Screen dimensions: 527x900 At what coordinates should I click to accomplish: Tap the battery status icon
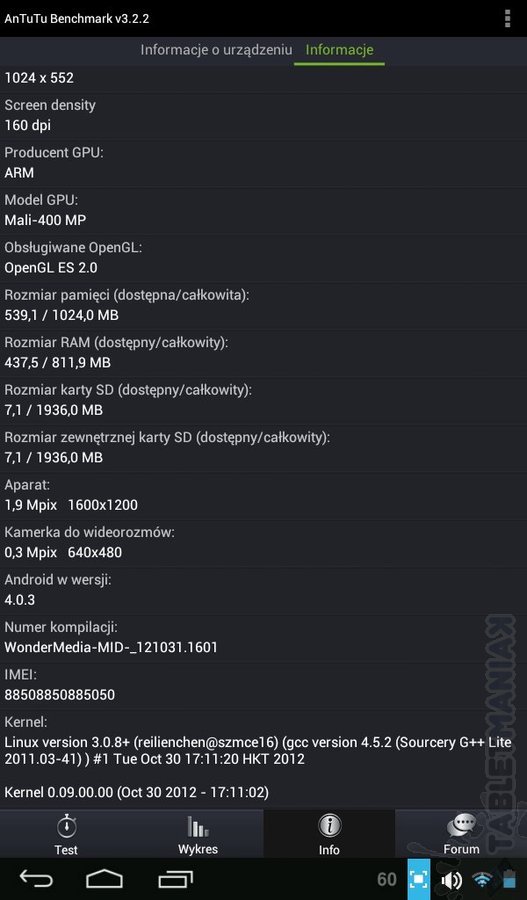pyautogui.click(x=509, y=879)
